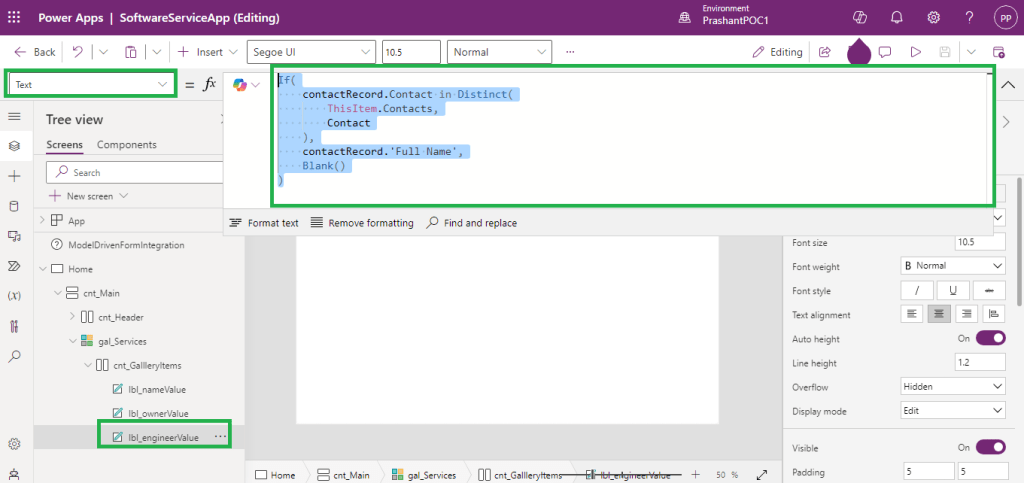The height and width of the screenshot is (483, 1024).
Task: Click the Variables (x) icon in sidebar
Action: click(14, 296)
